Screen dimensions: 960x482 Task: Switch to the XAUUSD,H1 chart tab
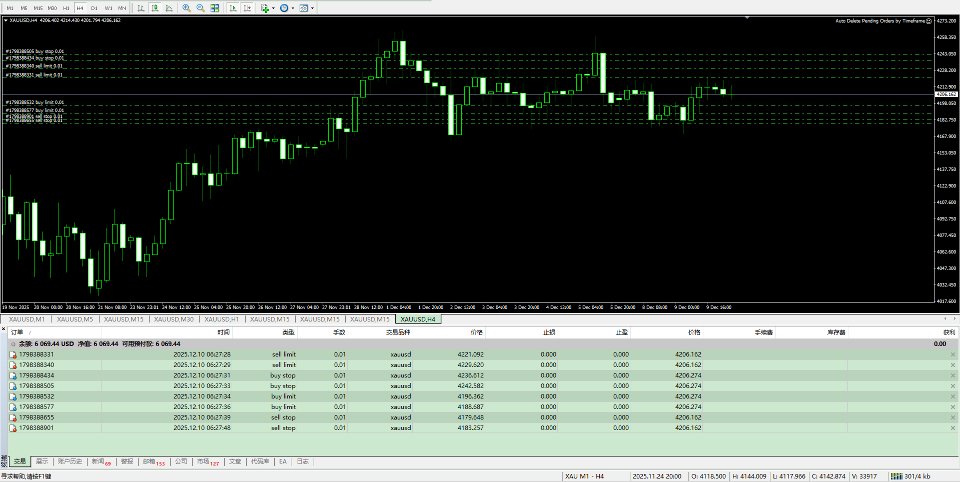pyautogui.click(x=222, y=319)
